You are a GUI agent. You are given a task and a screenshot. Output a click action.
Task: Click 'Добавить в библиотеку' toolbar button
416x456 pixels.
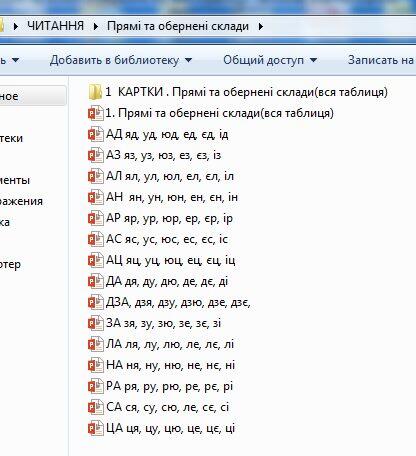[x=114, y=60]
